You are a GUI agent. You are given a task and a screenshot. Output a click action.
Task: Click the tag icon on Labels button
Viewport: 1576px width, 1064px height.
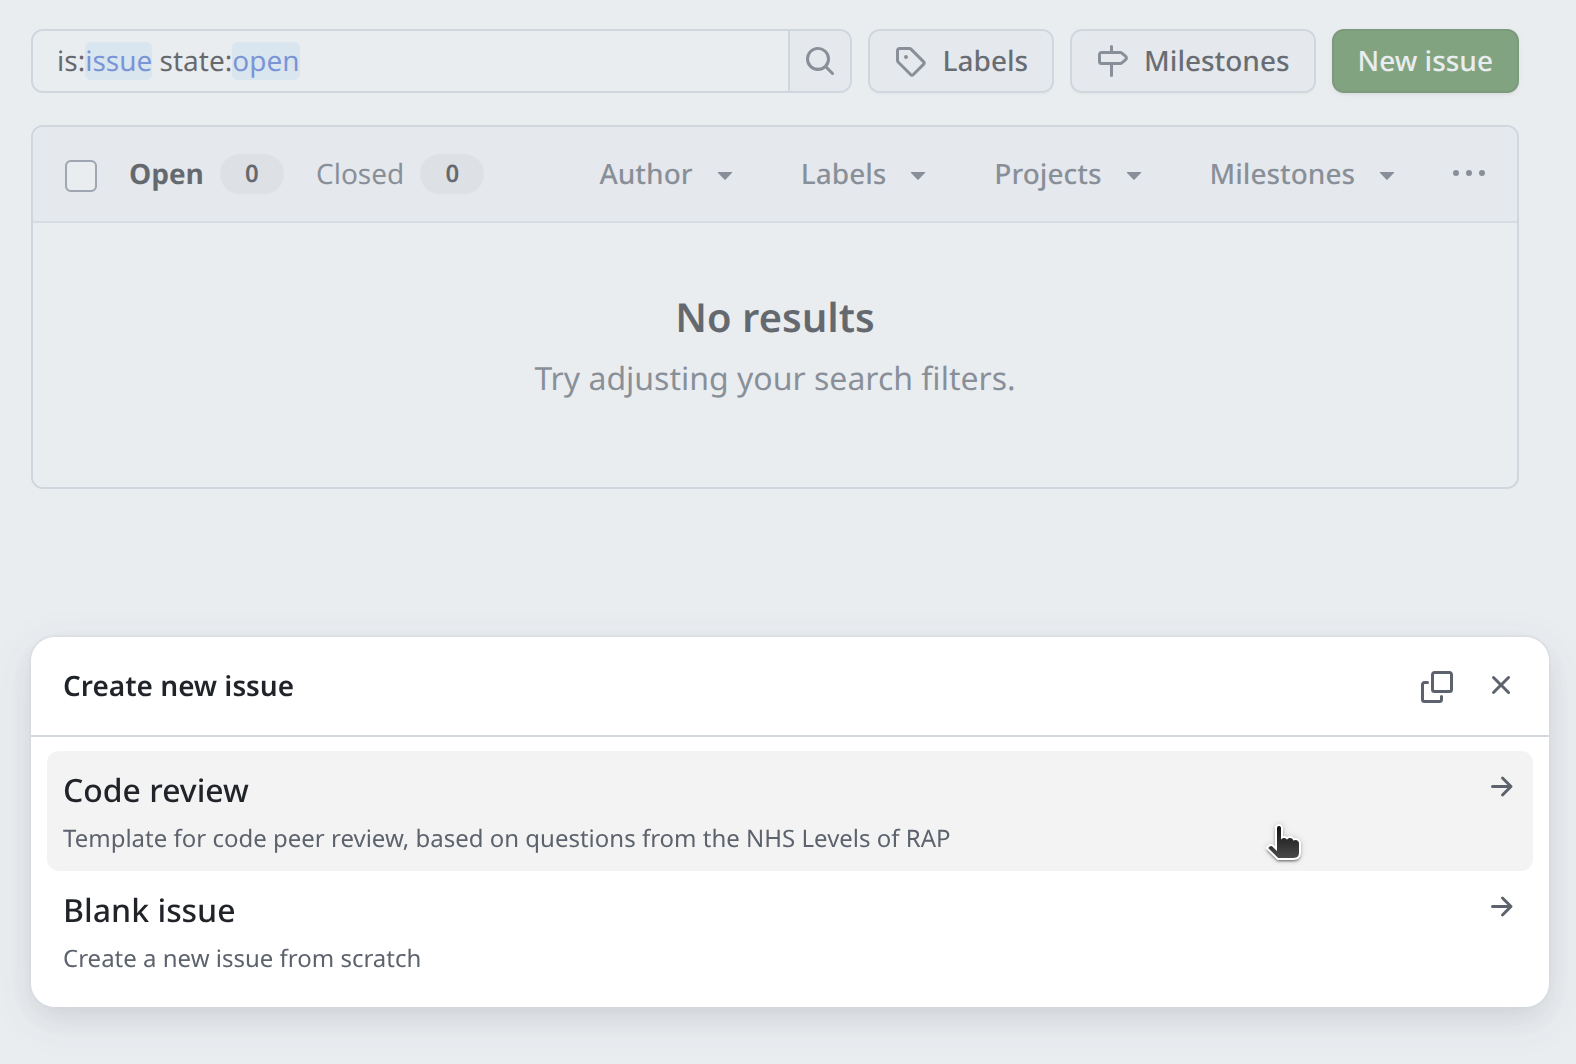tap(910, 62)
